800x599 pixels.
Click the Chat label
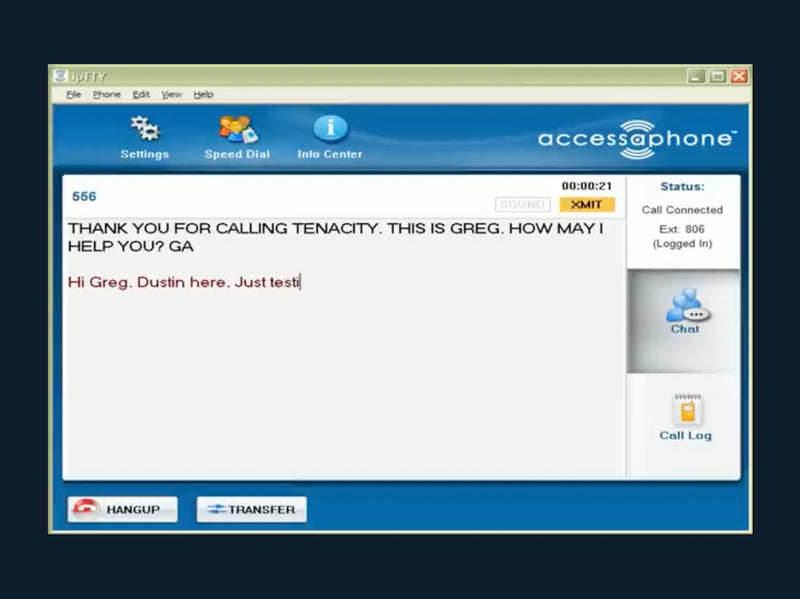coord(685,329)
